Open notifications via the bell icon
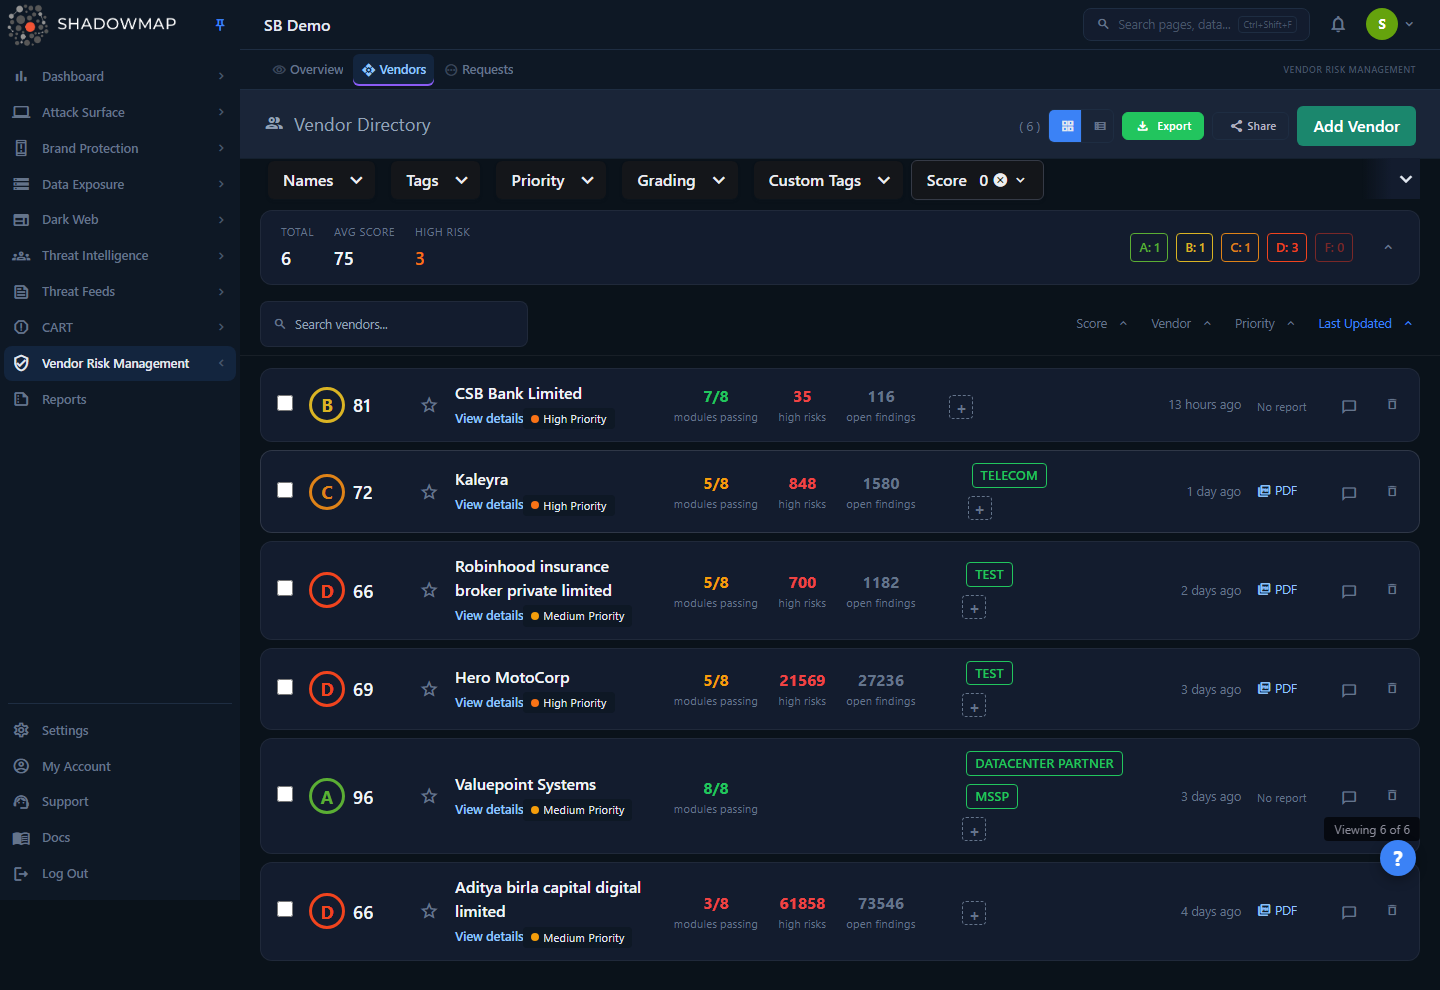1440x990 pixels. tap(1338, 25)
